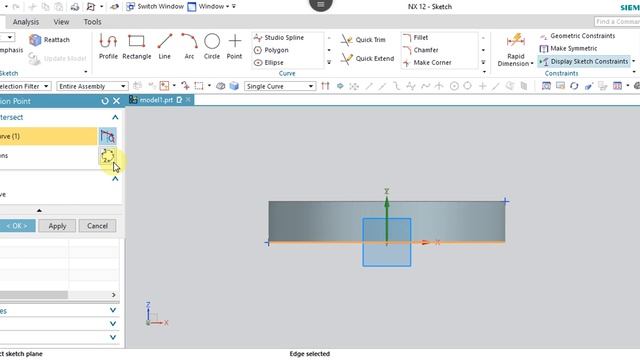Click the Find a Command search field

(617, 22)
